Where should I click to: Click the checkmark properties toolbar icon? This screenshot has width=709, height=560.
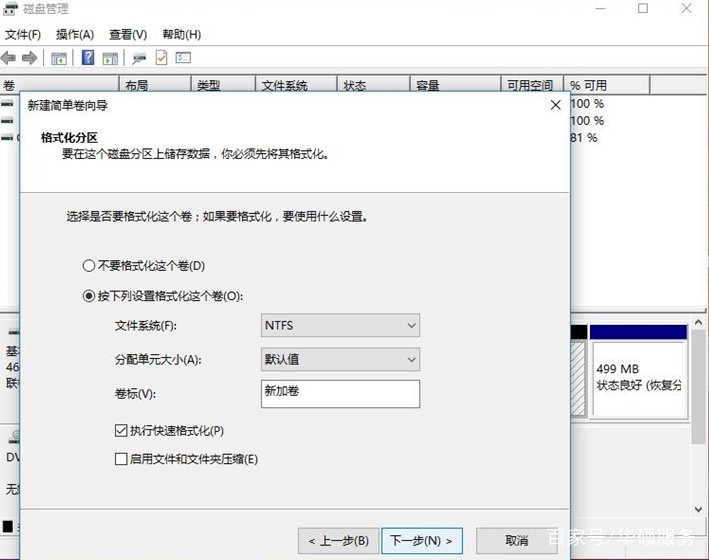coord(161,57)
